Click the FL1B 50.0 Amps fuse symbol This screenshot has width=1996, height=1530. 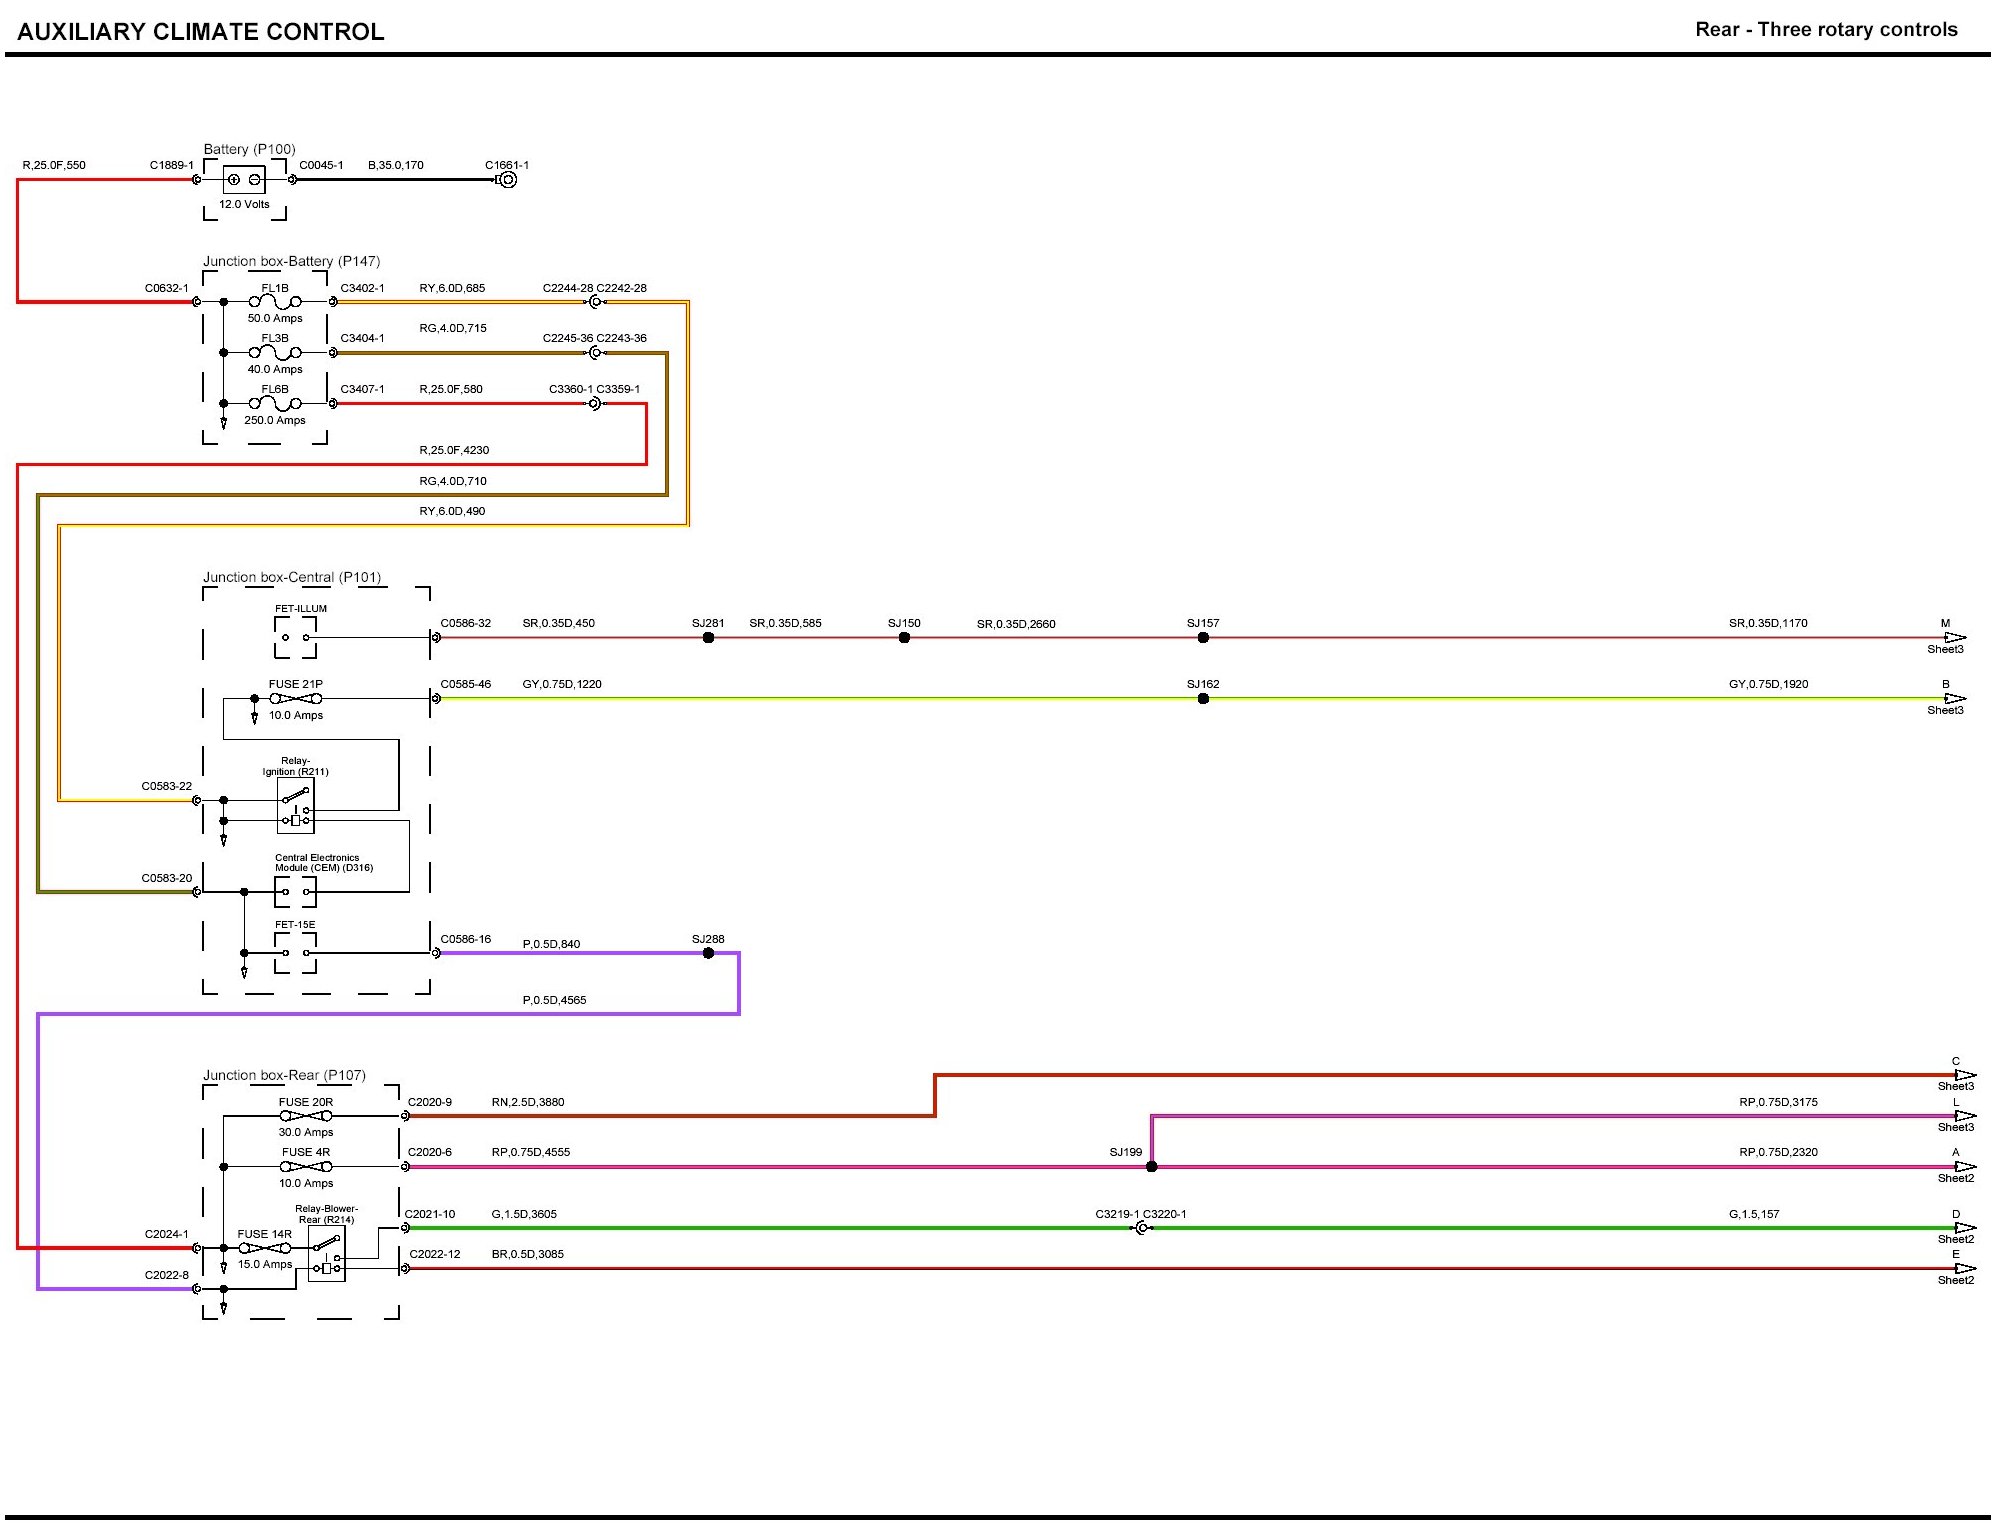pyautogui.click(x=275, y=302)
